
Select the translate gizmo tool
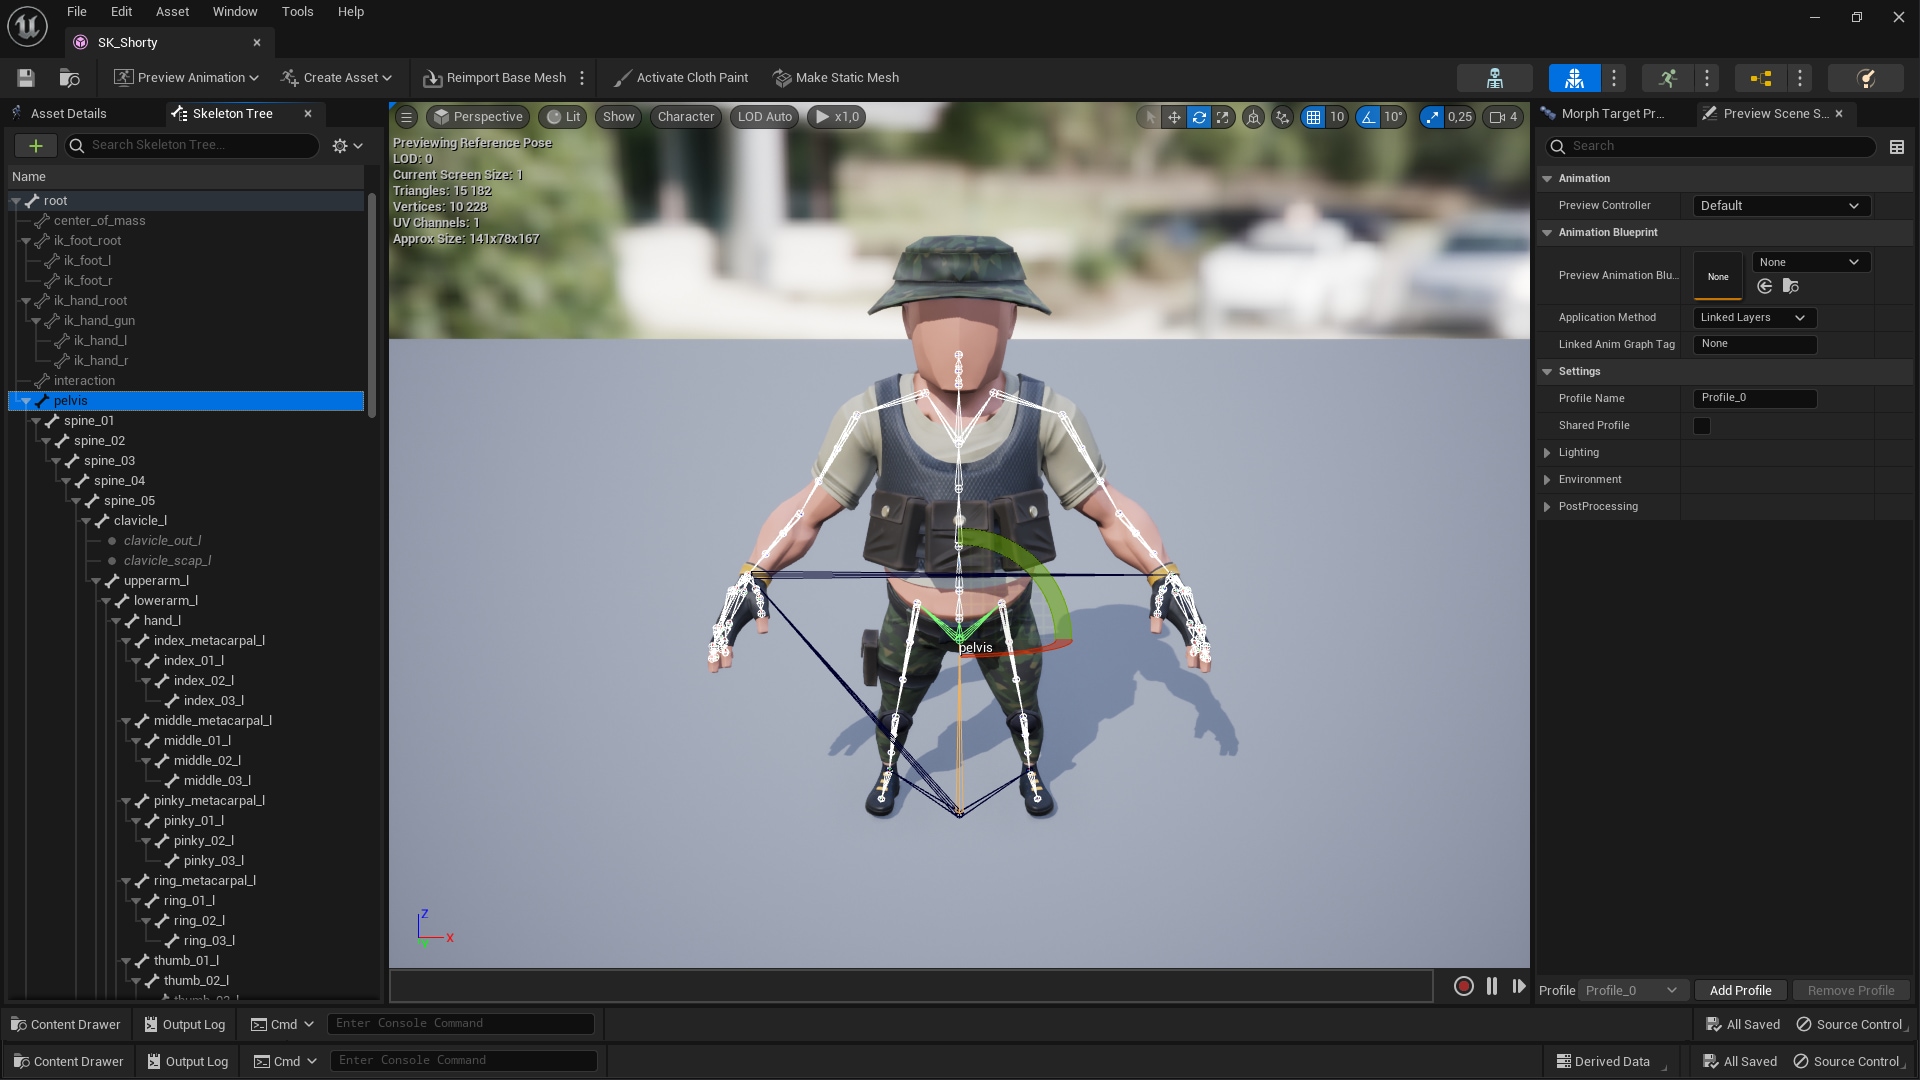[x=1174, y=117]
